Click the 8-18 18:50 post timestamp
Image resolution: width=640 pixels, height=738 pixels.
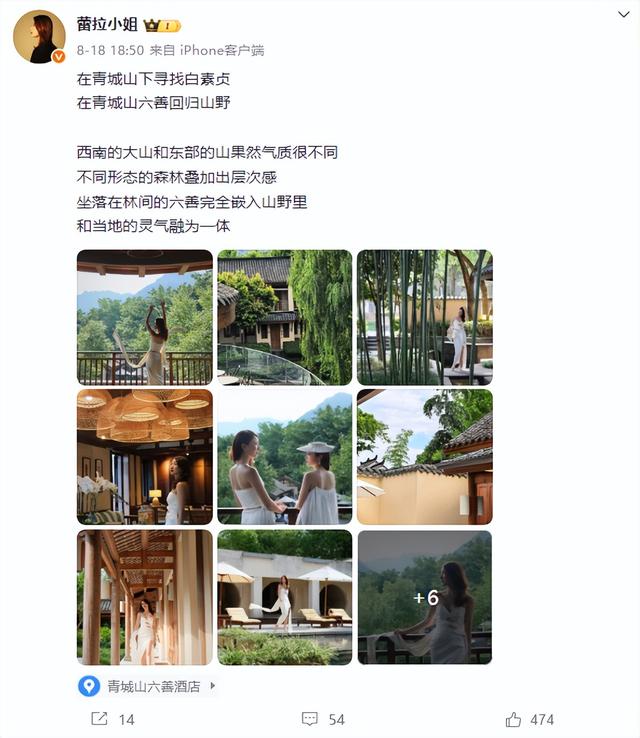pyautogui.click(x=110, y=50)
